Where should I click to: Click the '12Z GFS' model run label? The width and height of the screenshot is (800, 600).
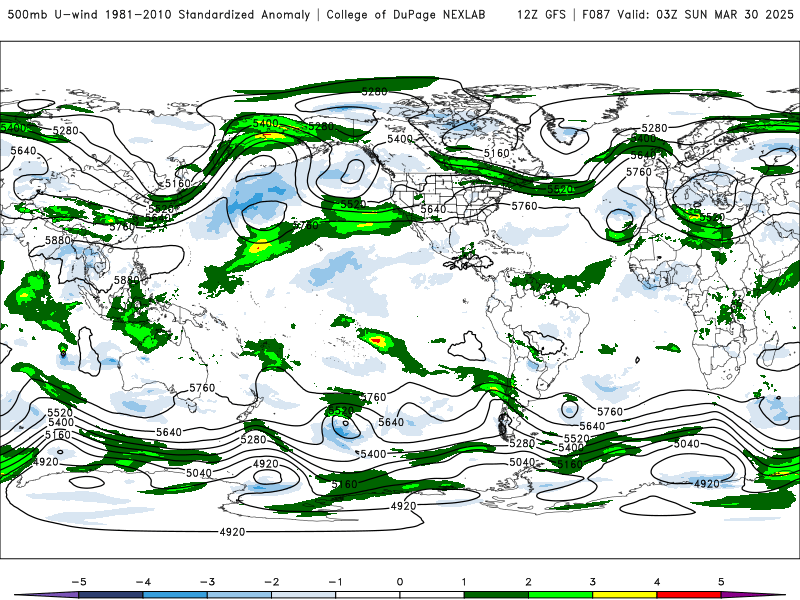(541, 14)
